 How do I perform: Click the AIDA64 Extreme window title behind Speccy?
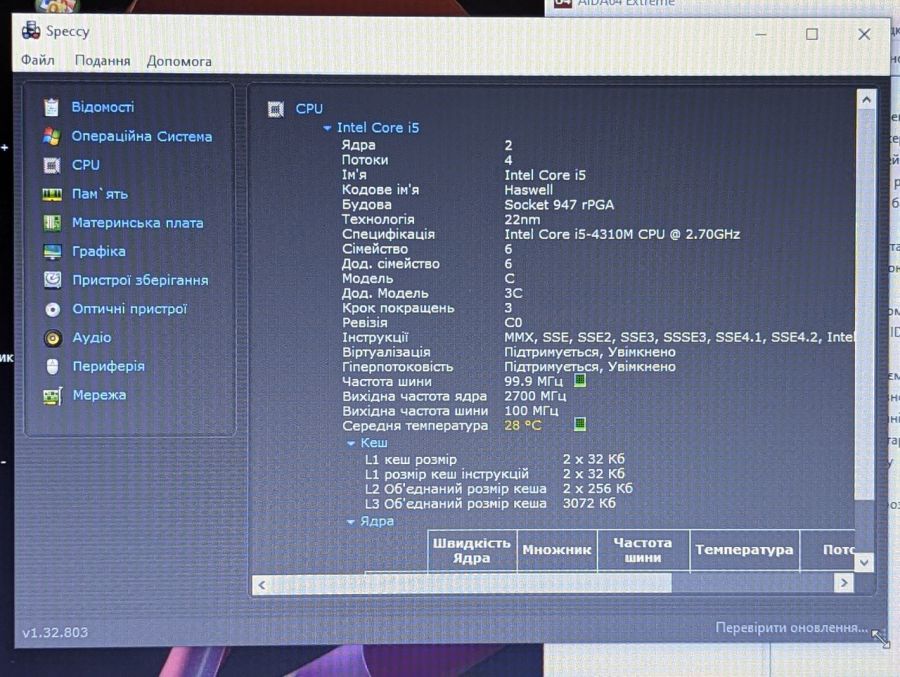point(626,3)
